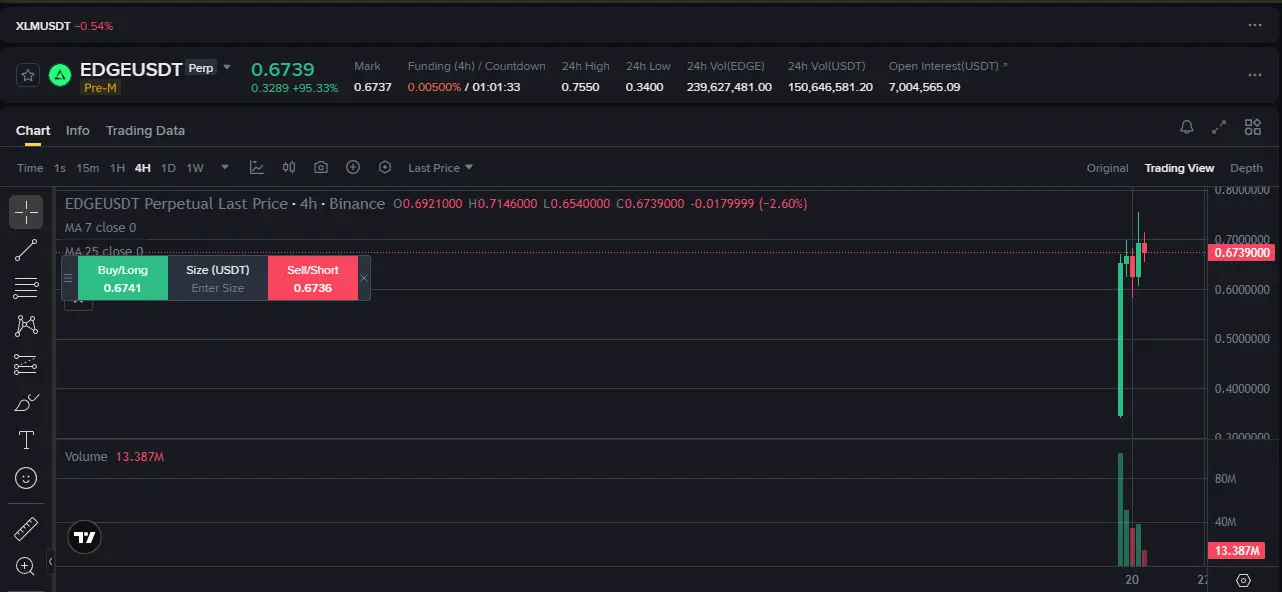Click the Open Interest(USDT) label
Viewport: 1282px width, 592px height.
944,66
